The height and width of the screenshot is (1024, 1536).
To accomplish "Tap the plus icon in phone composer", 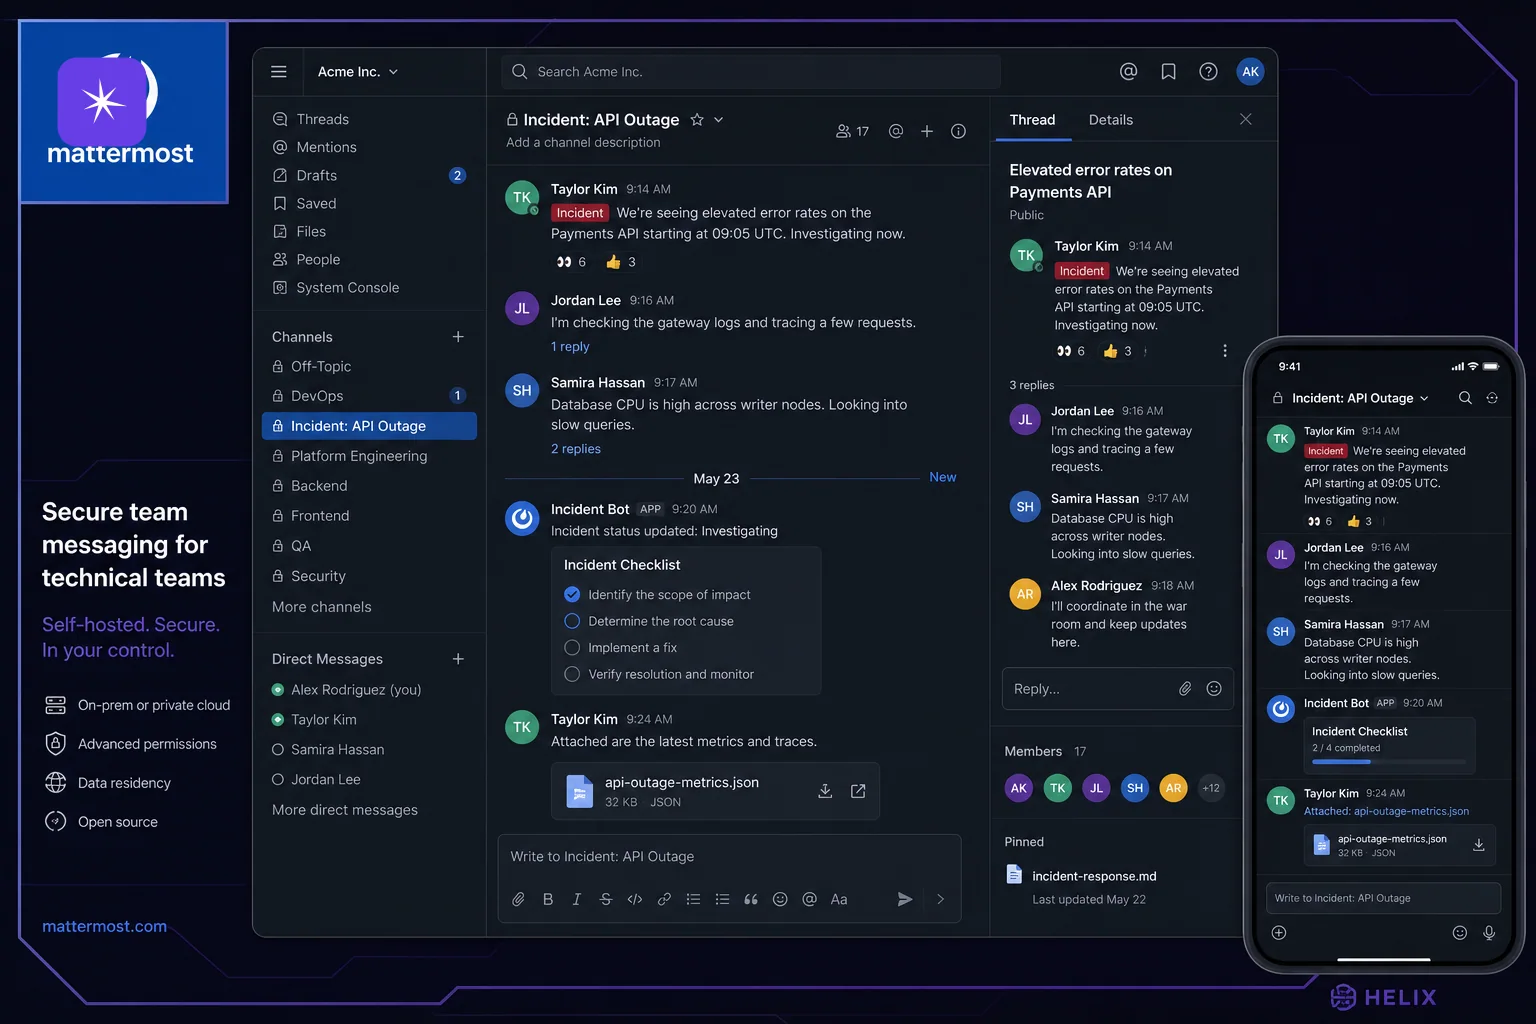I will pyautogui.click(x=1279, y=933).
